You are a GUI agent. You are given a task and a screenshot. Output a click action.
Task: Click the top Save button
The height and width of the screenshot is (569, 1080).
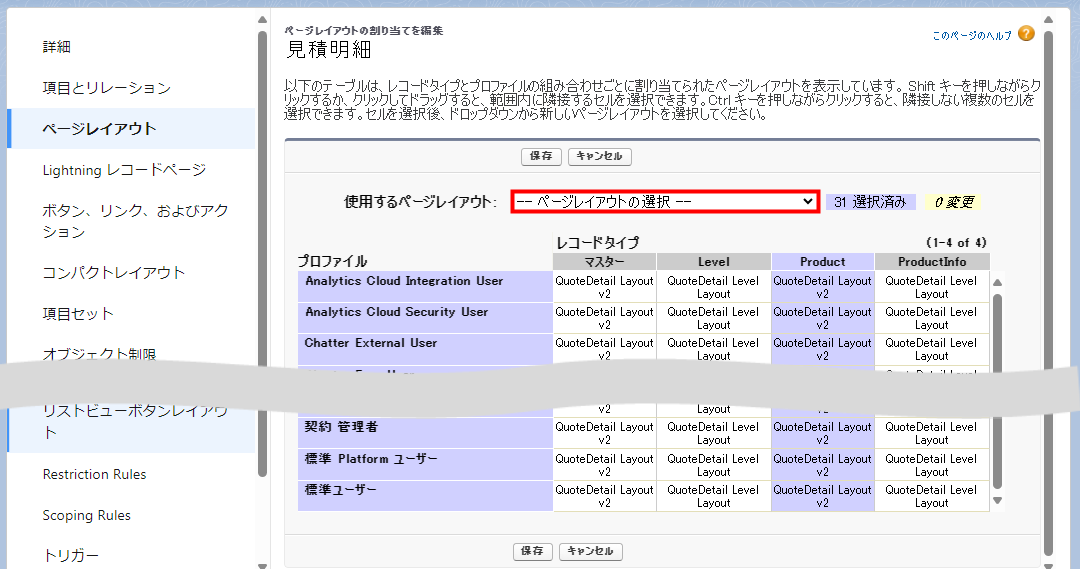[x=541, y=157]
